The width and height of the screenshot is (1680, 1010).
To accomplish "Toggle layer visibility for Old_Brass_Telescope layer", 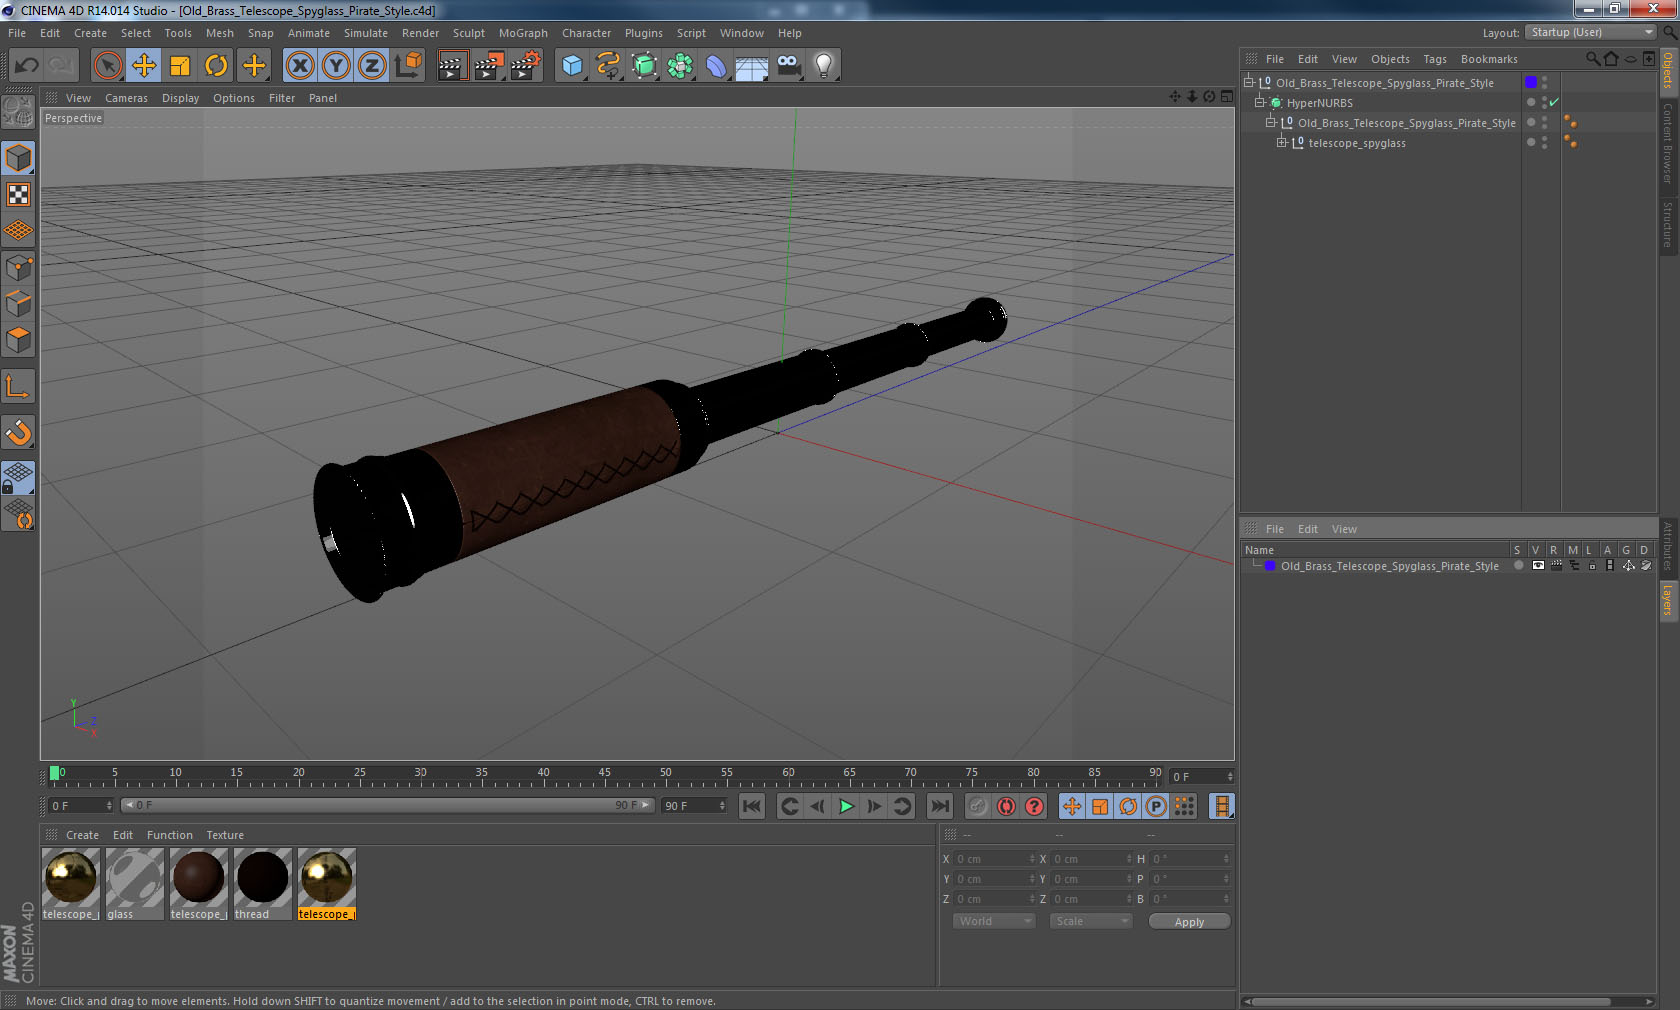I will 1538,566.
